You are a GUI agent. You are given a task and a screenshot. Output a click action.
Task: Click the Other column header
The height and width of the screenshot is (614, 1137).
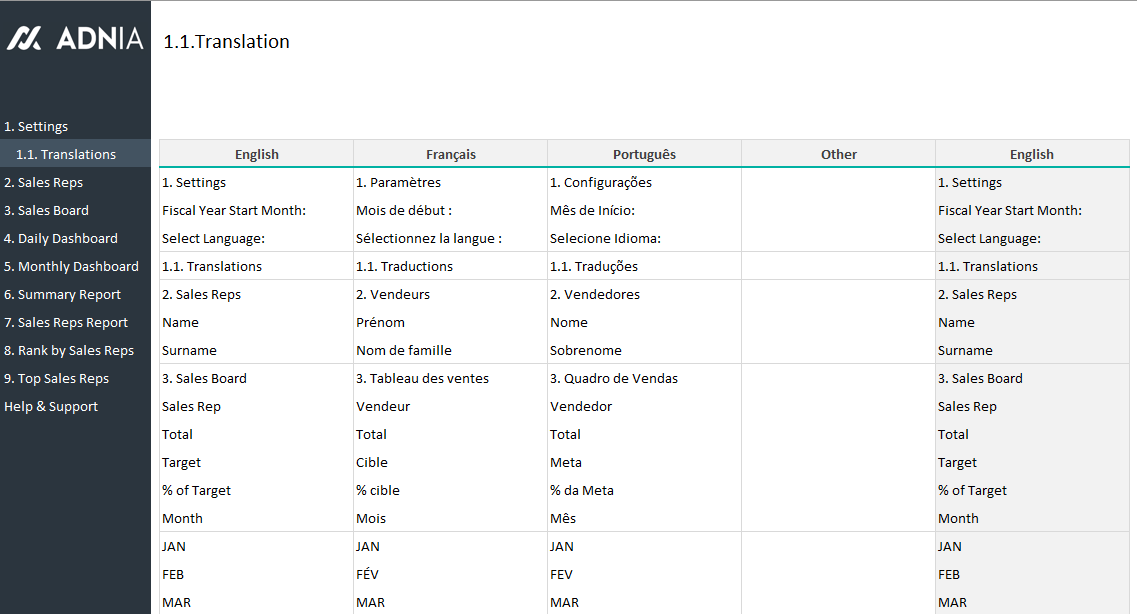click(x=838, y=154)
